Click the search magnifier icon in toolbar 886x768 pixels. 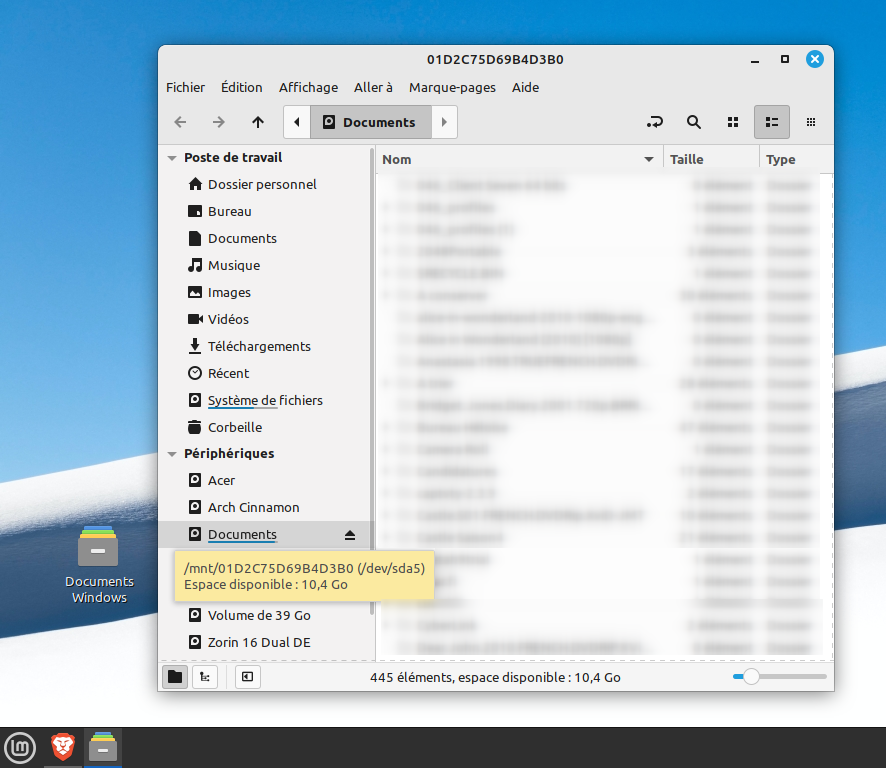693,122
